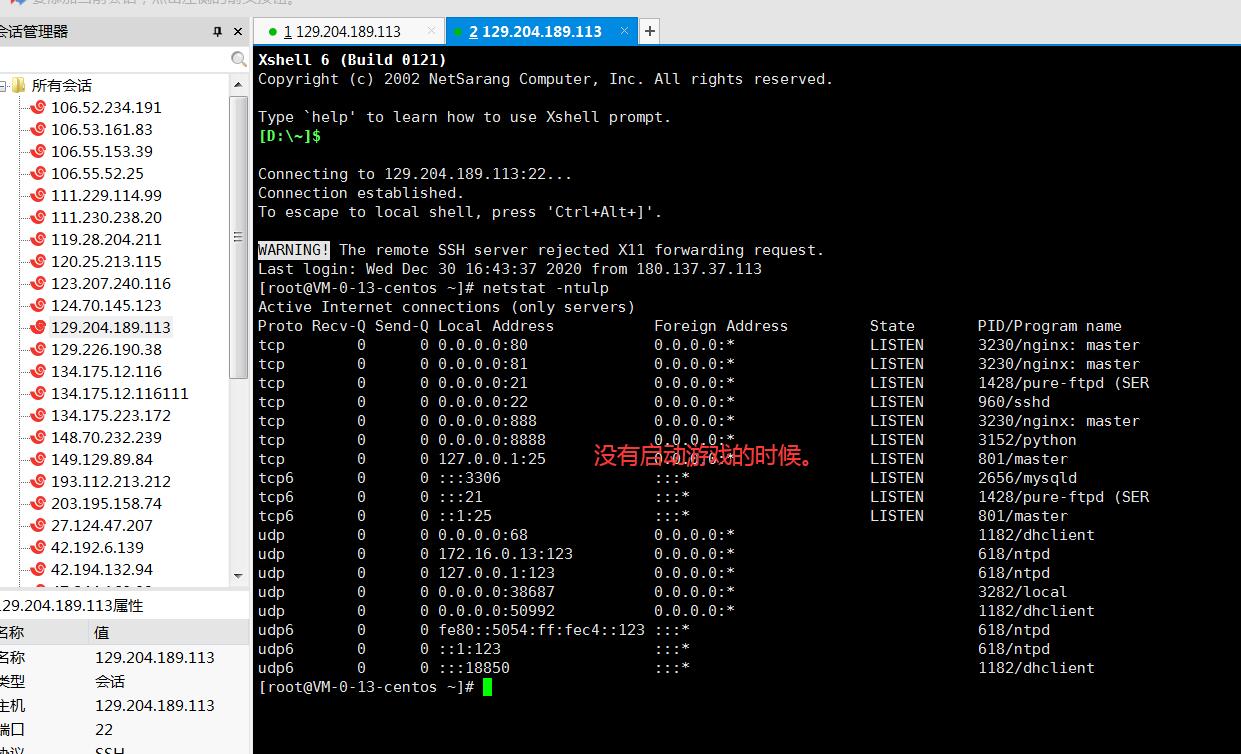Click the session search magnifier icon

[x=238, y=59]
